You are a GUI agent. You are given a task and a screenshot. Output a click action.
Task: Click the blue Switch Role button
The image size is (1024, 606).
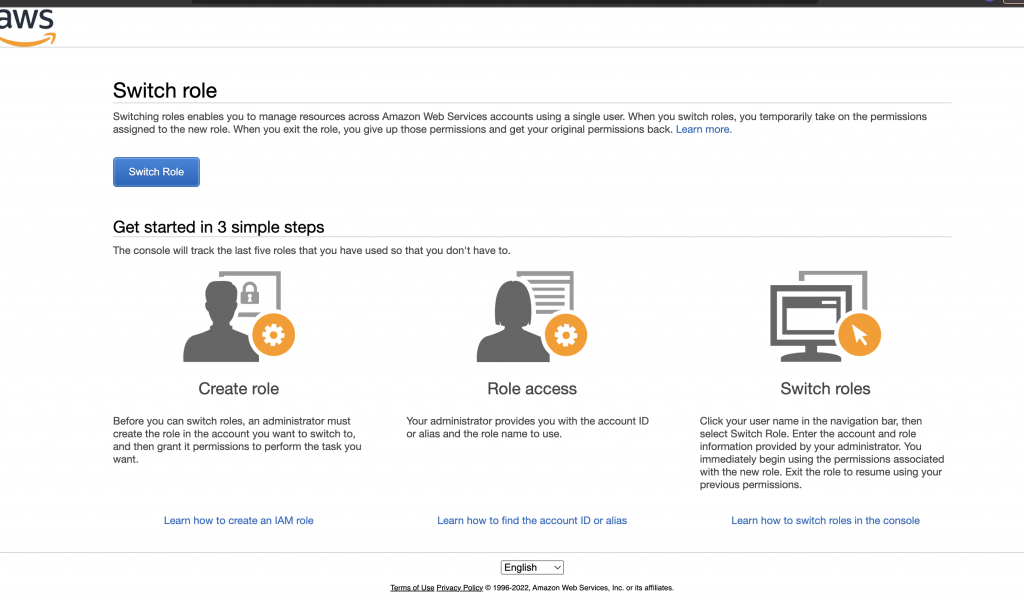pos(156,172)
